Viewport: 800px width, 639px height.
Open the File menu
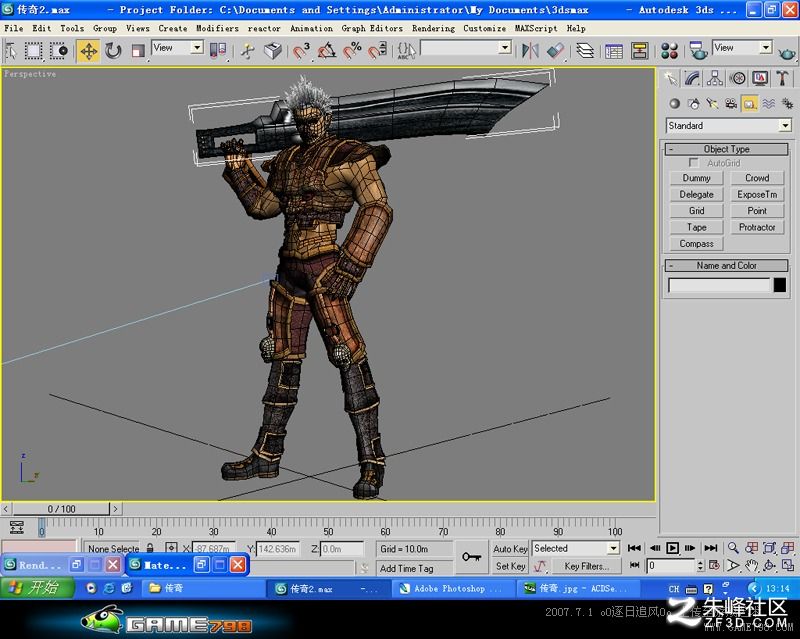(13, 28)
